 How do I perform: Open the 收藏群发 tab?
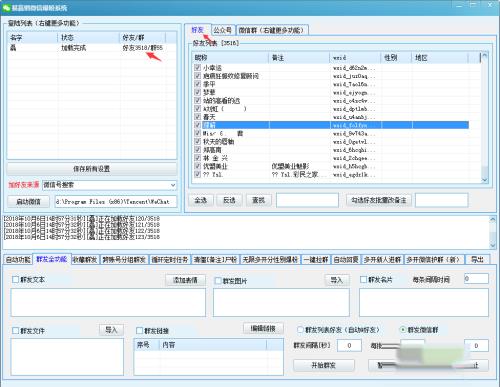[x=85, y=260]
